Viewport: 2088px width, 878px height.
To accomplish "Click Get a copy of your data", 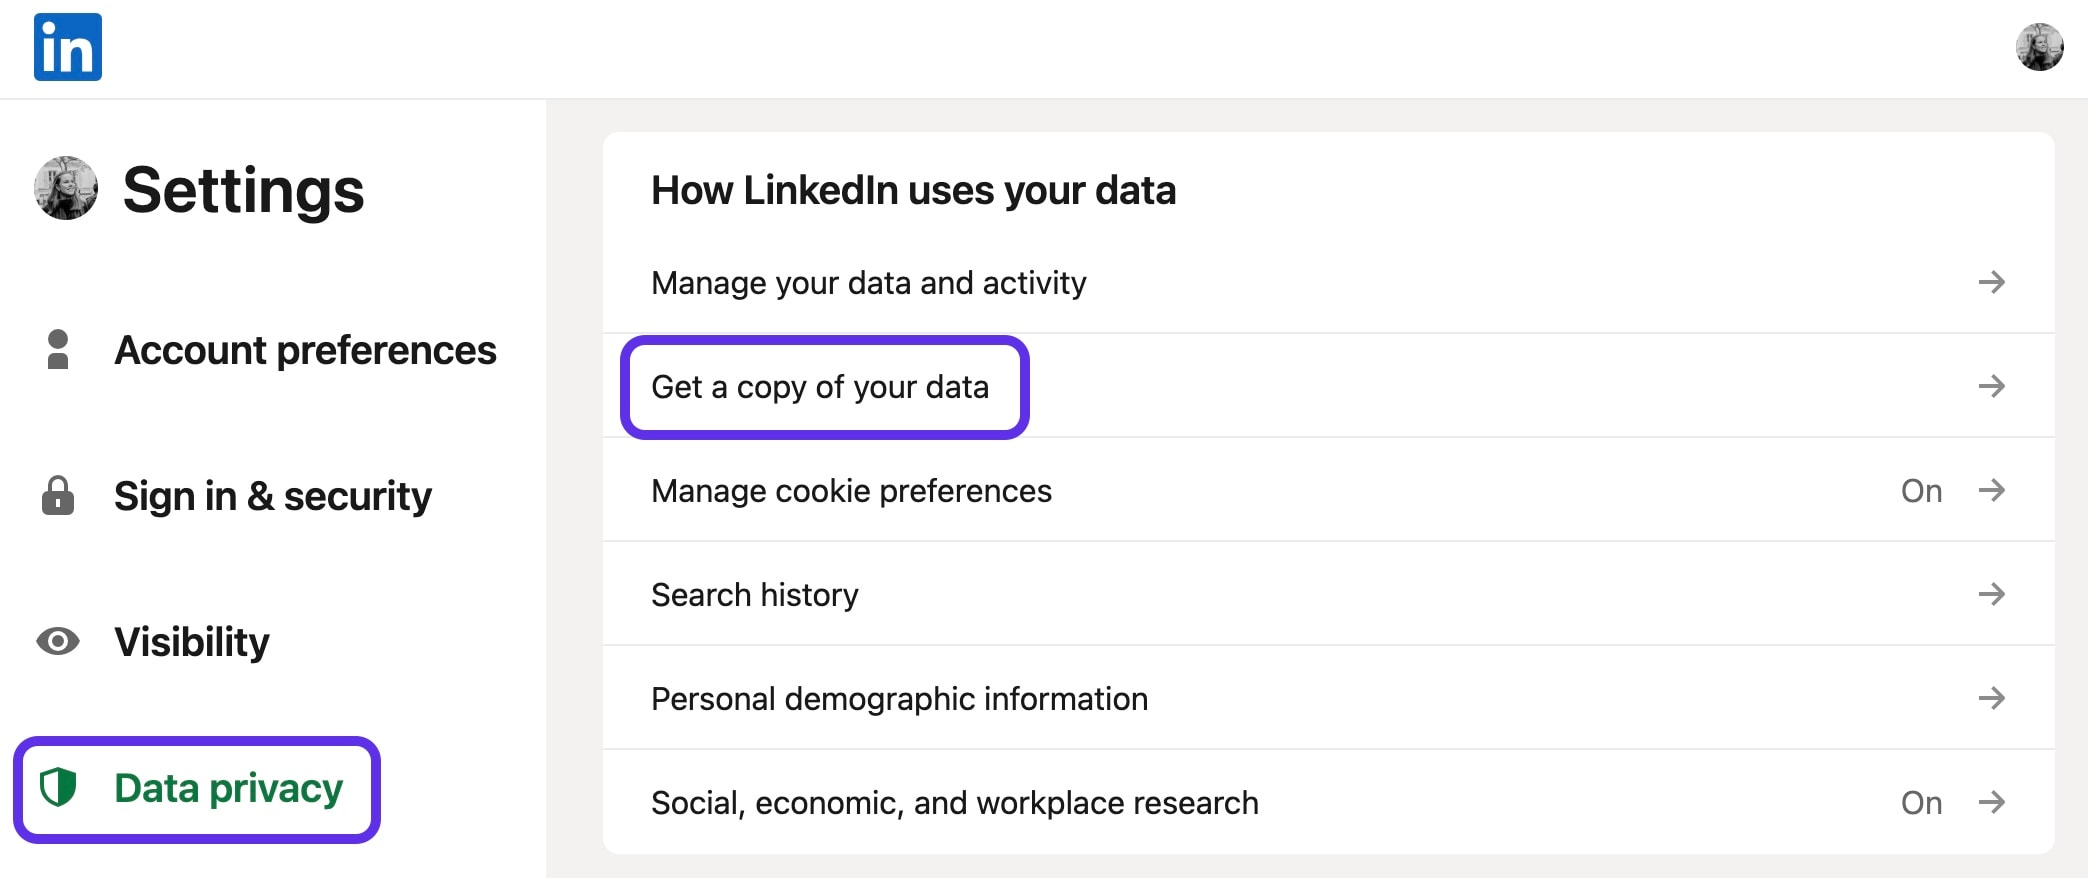I will click(820, 387).
